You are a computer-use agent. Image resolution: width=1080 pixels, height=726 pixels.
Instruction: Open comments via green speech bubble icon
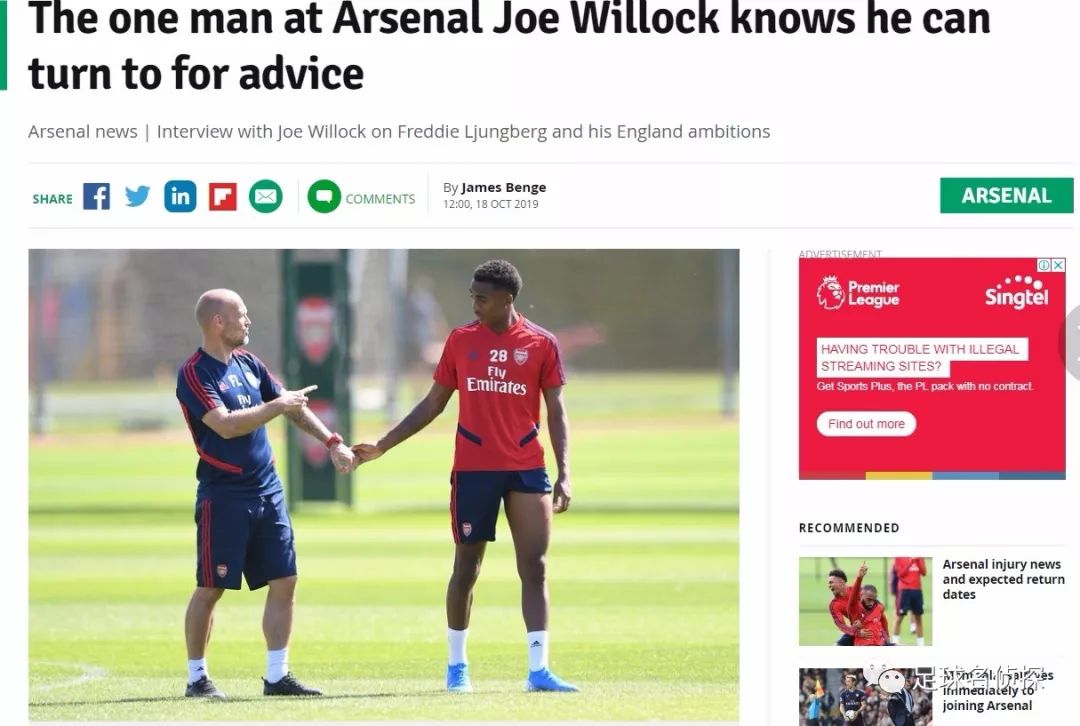[x=324, y=197]
